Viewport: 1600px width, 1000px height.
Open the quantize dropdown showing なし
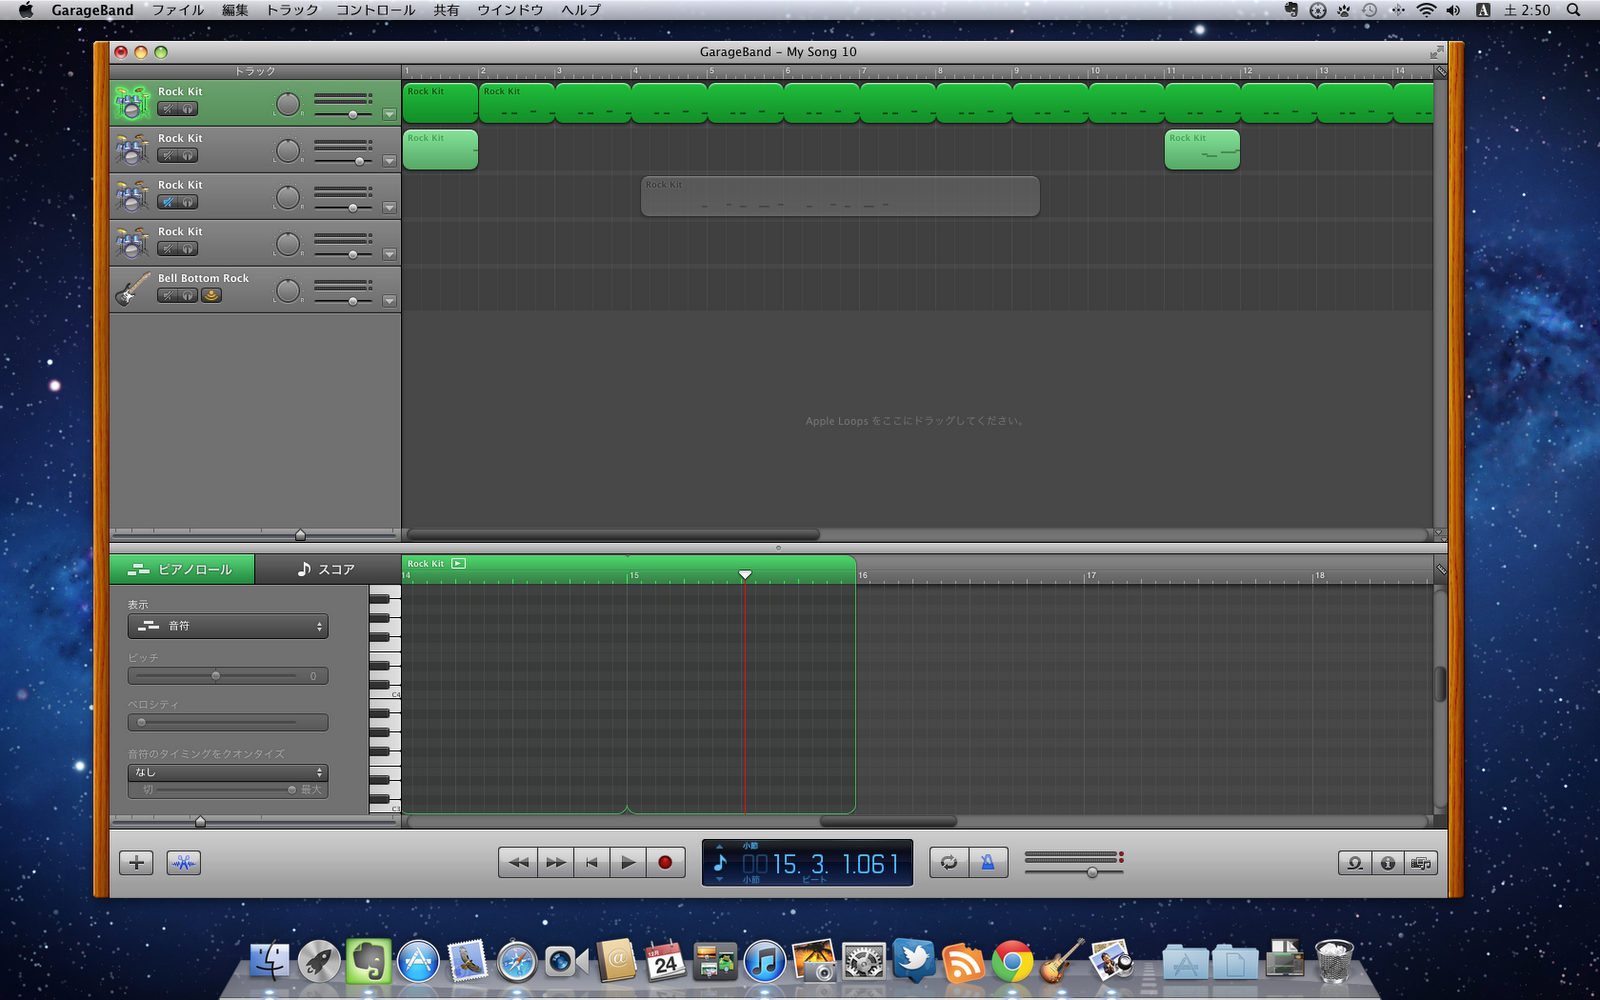click(228, 772)
